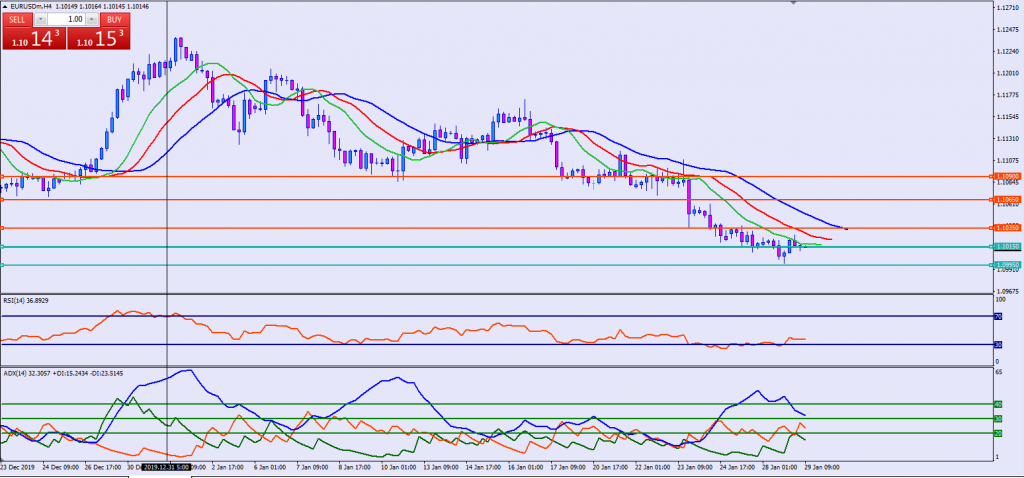Click the ADX(14) indicator label
This screenshot has width=1024, height=478.
pos(50,372)
